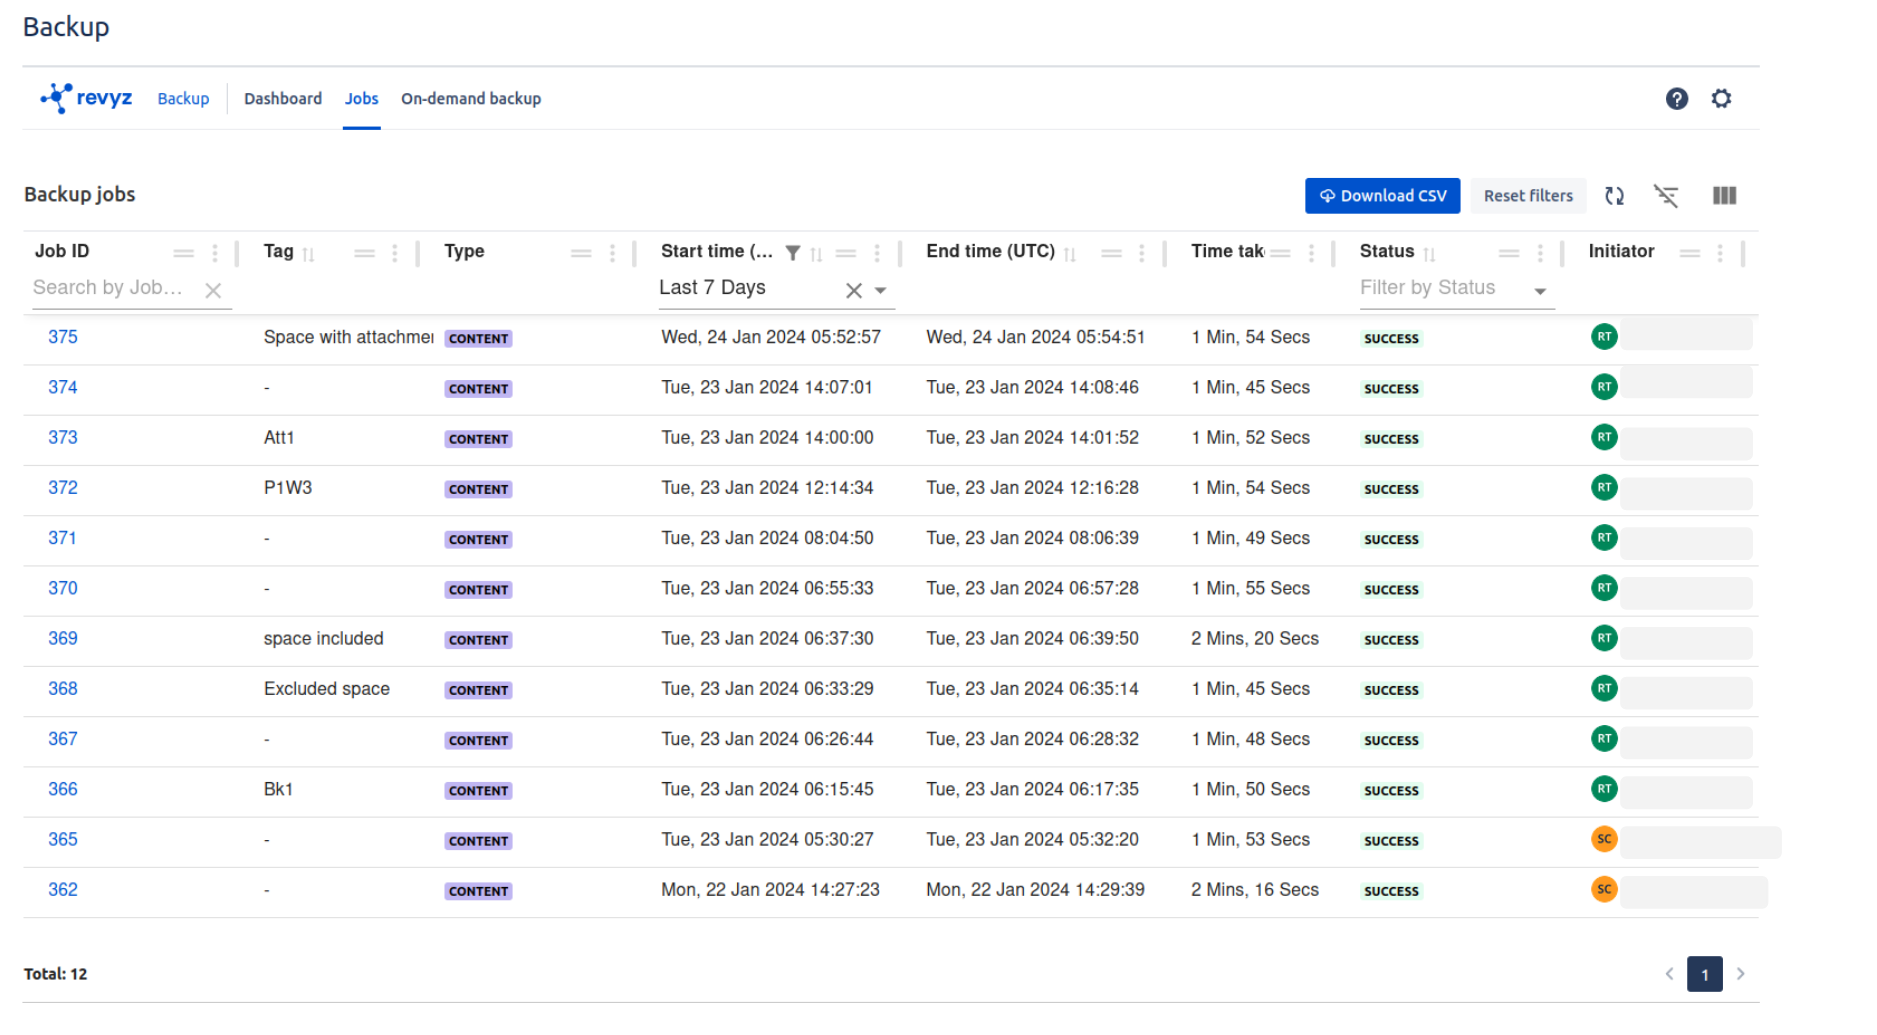Open job 366 link
This screenshot has height=1035, width=1877.
pyautogui.click(x=62, y=789)
